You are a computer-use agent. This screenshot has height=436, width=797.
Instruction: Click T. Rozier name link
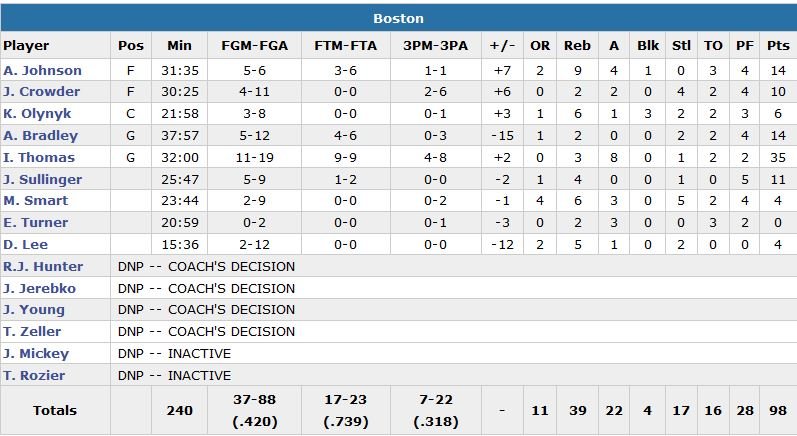34,376
